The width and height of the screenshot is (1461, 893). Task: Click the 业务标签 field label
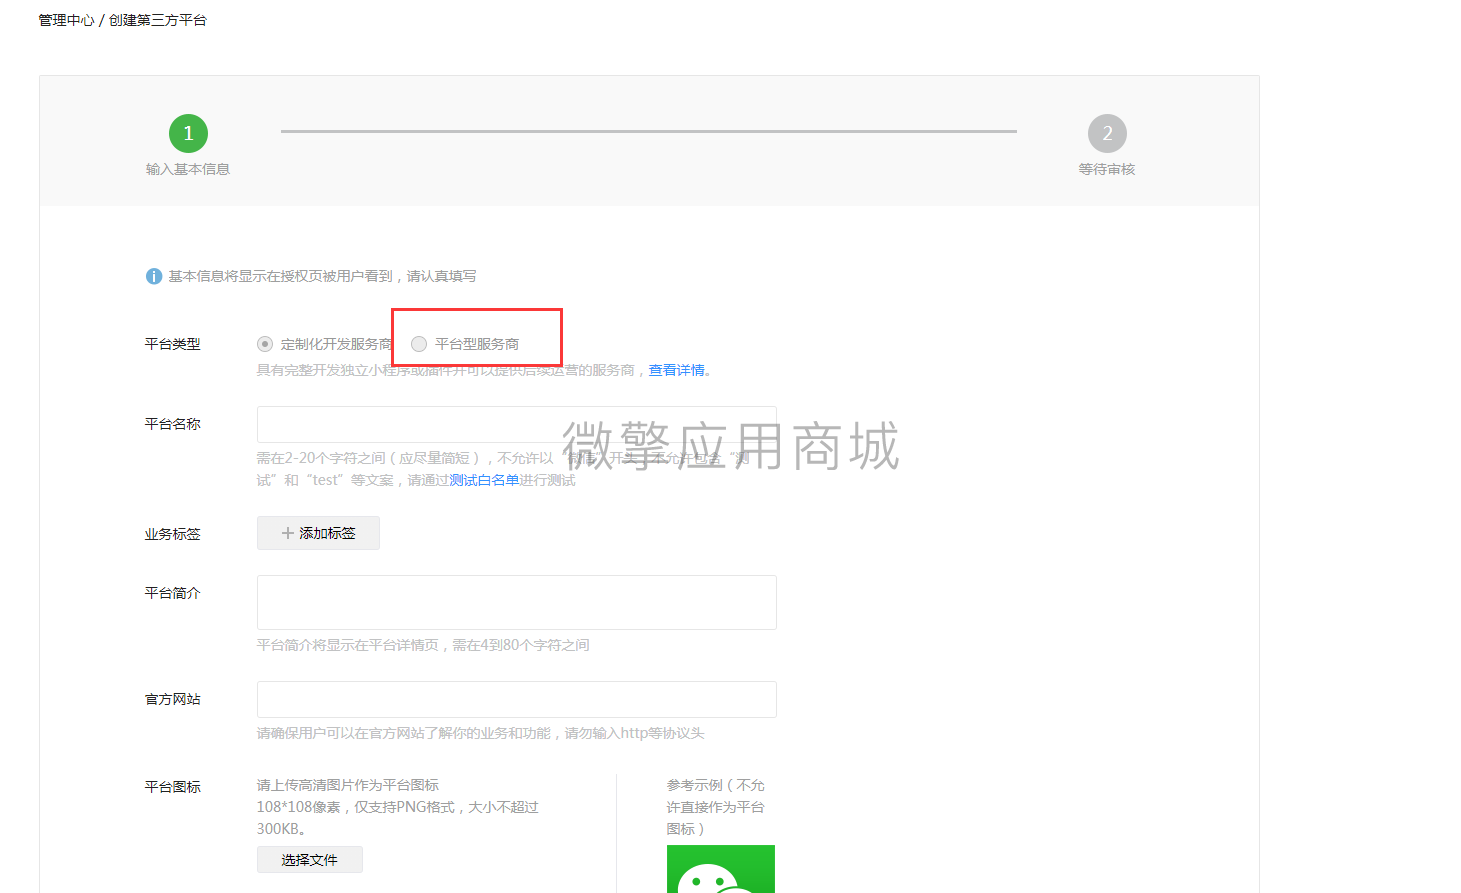click(x=172, y=534)
